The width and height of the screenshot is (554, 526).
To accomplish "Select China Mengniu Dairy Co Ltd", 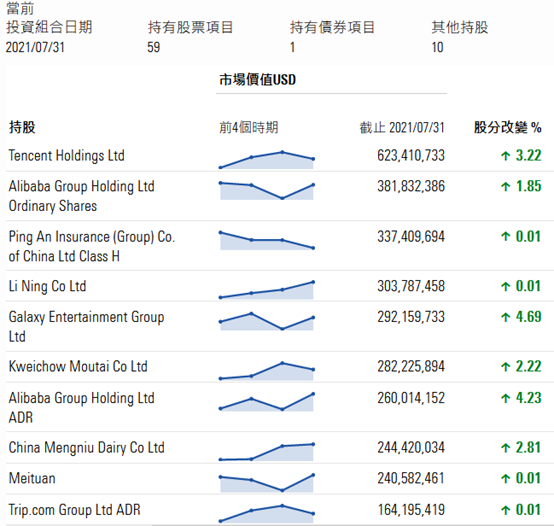I will click(x=87, y=448).
